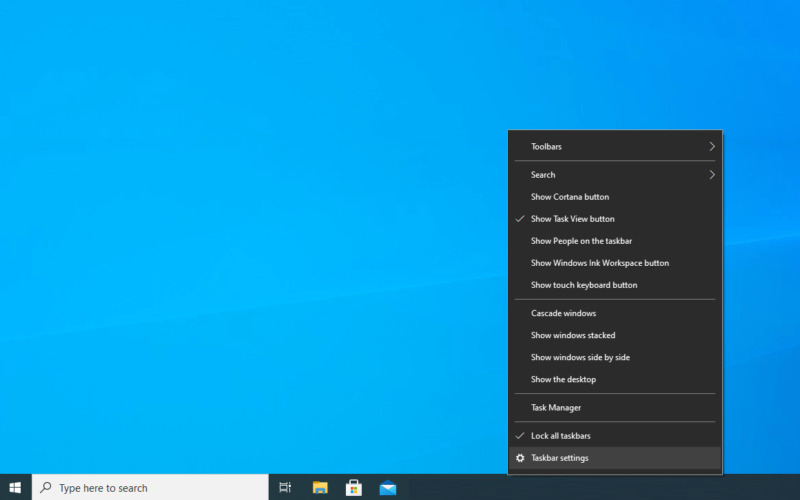
Task: Open Task Manager from context menu
Action: (x=615, y=408)
